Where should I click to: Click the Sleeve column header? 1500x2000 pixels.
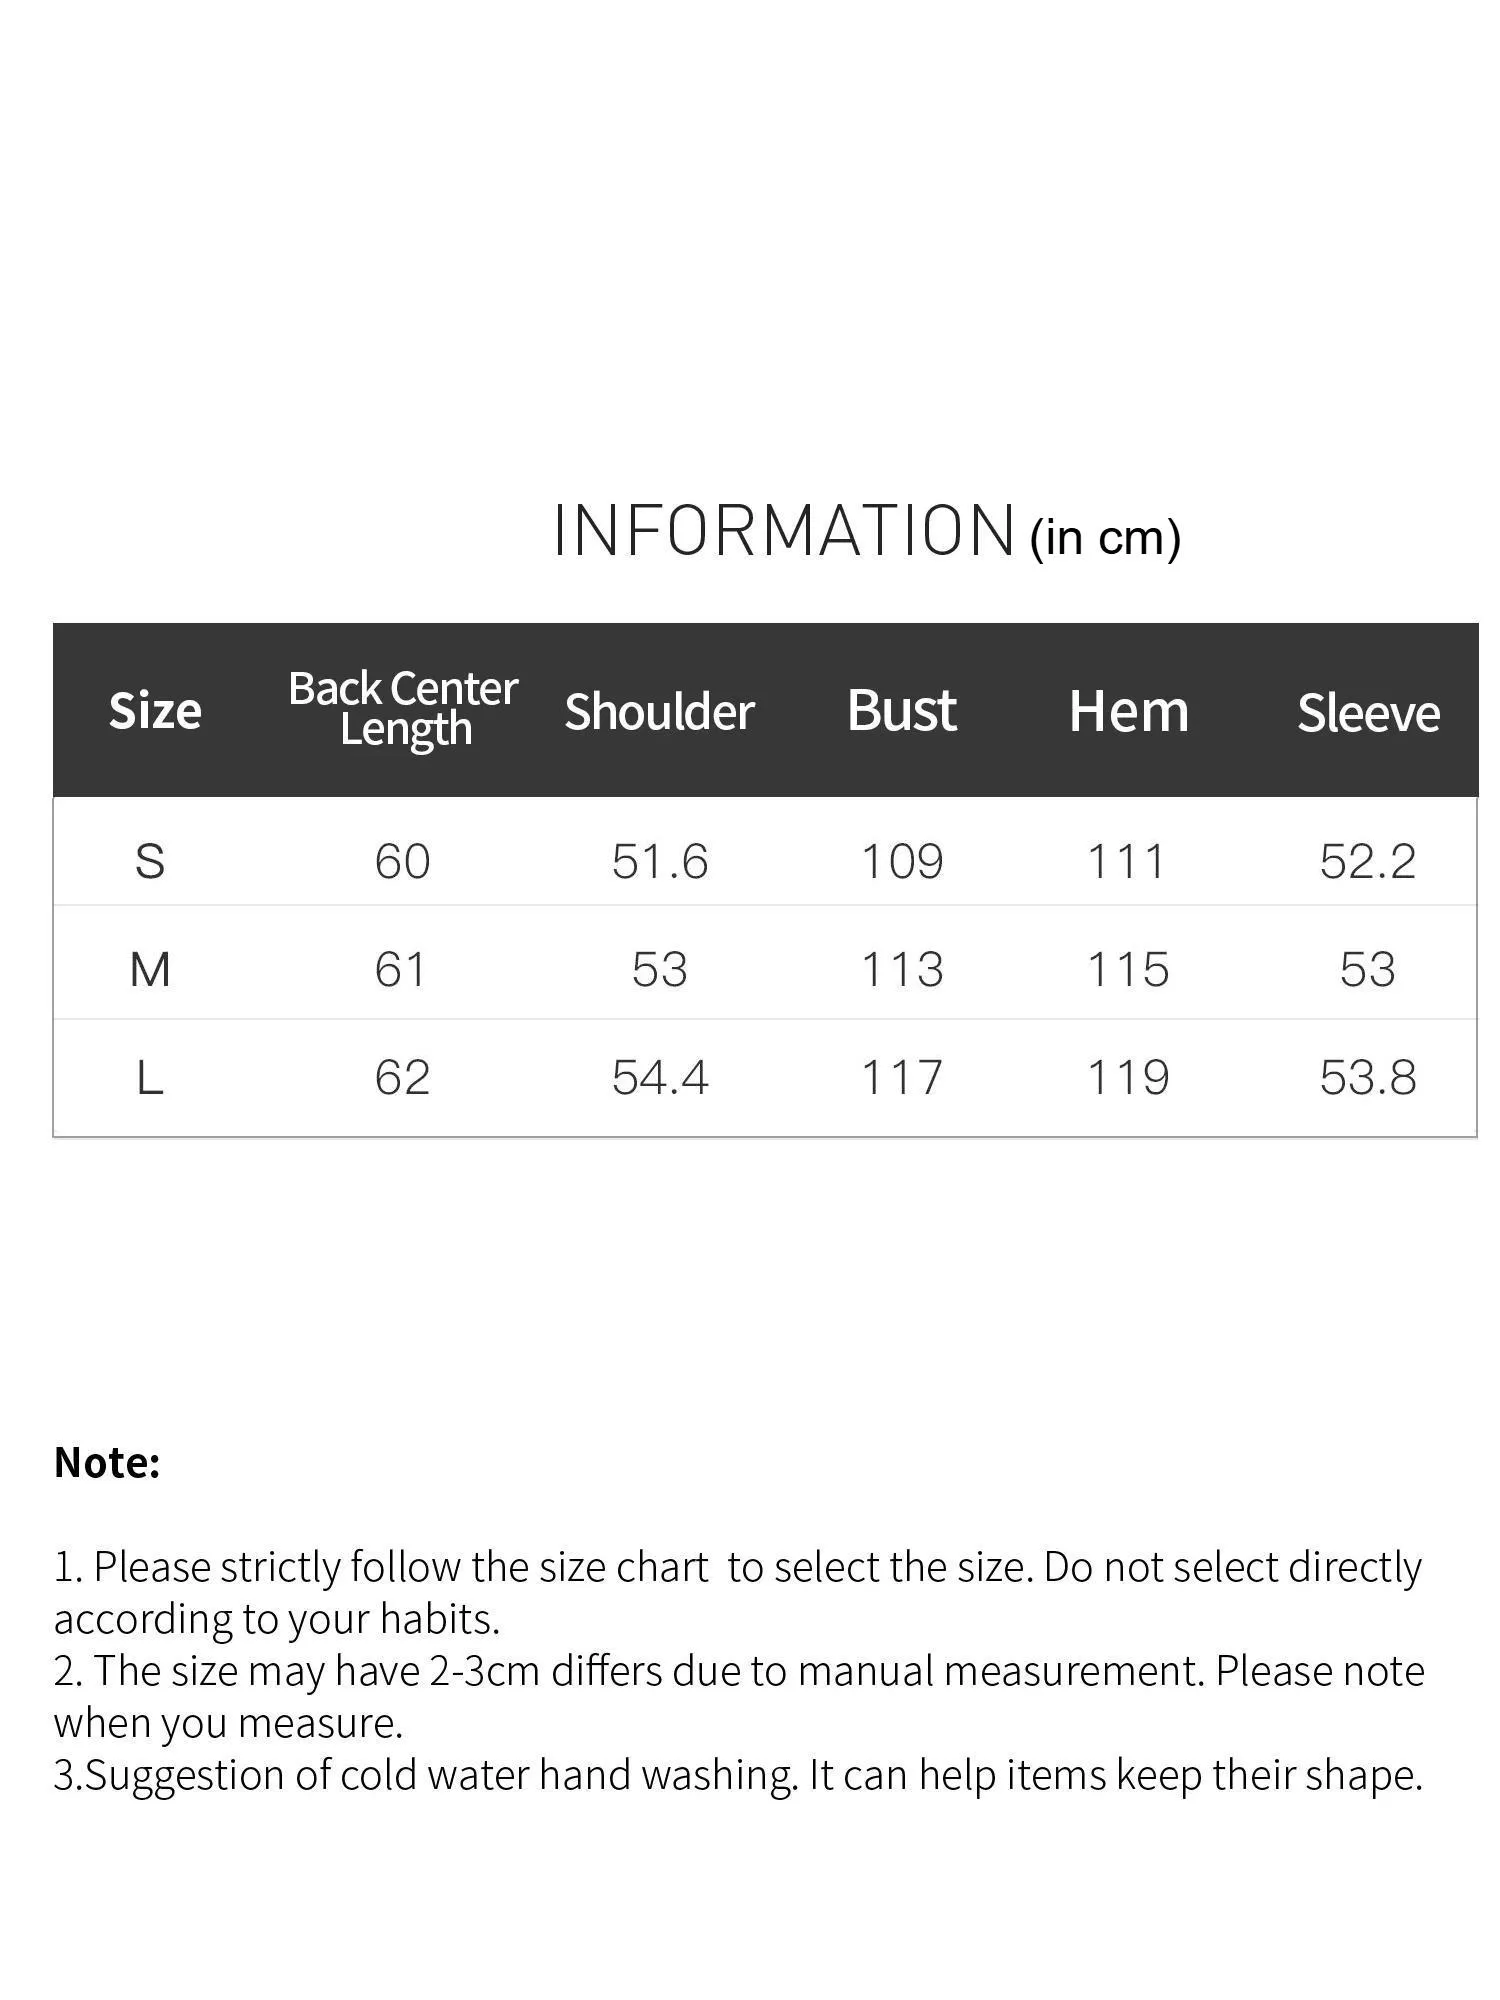[x=1368, y=713]
